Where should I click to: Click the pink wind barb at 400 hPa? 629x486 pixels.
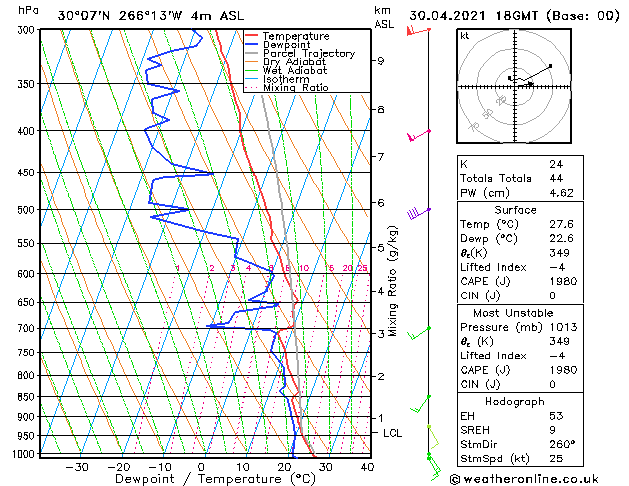pyautogui.click(x=419, y=136)
